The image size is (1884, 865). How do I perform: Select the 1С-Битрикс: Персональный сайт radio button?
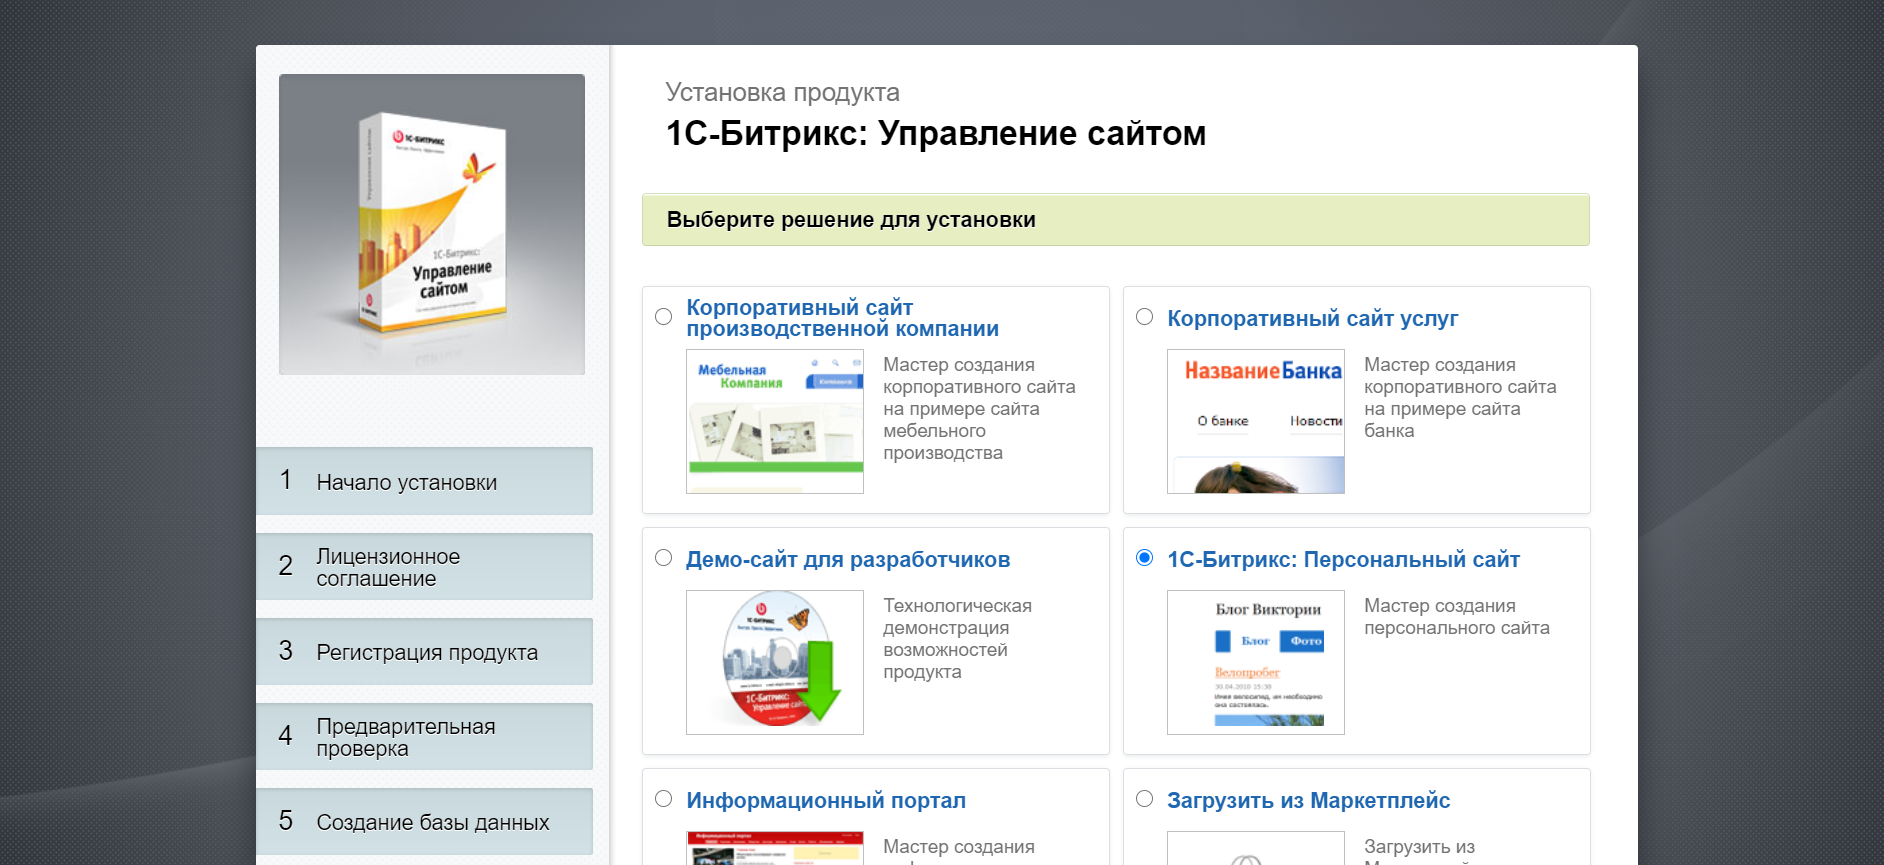(1145, 558)
